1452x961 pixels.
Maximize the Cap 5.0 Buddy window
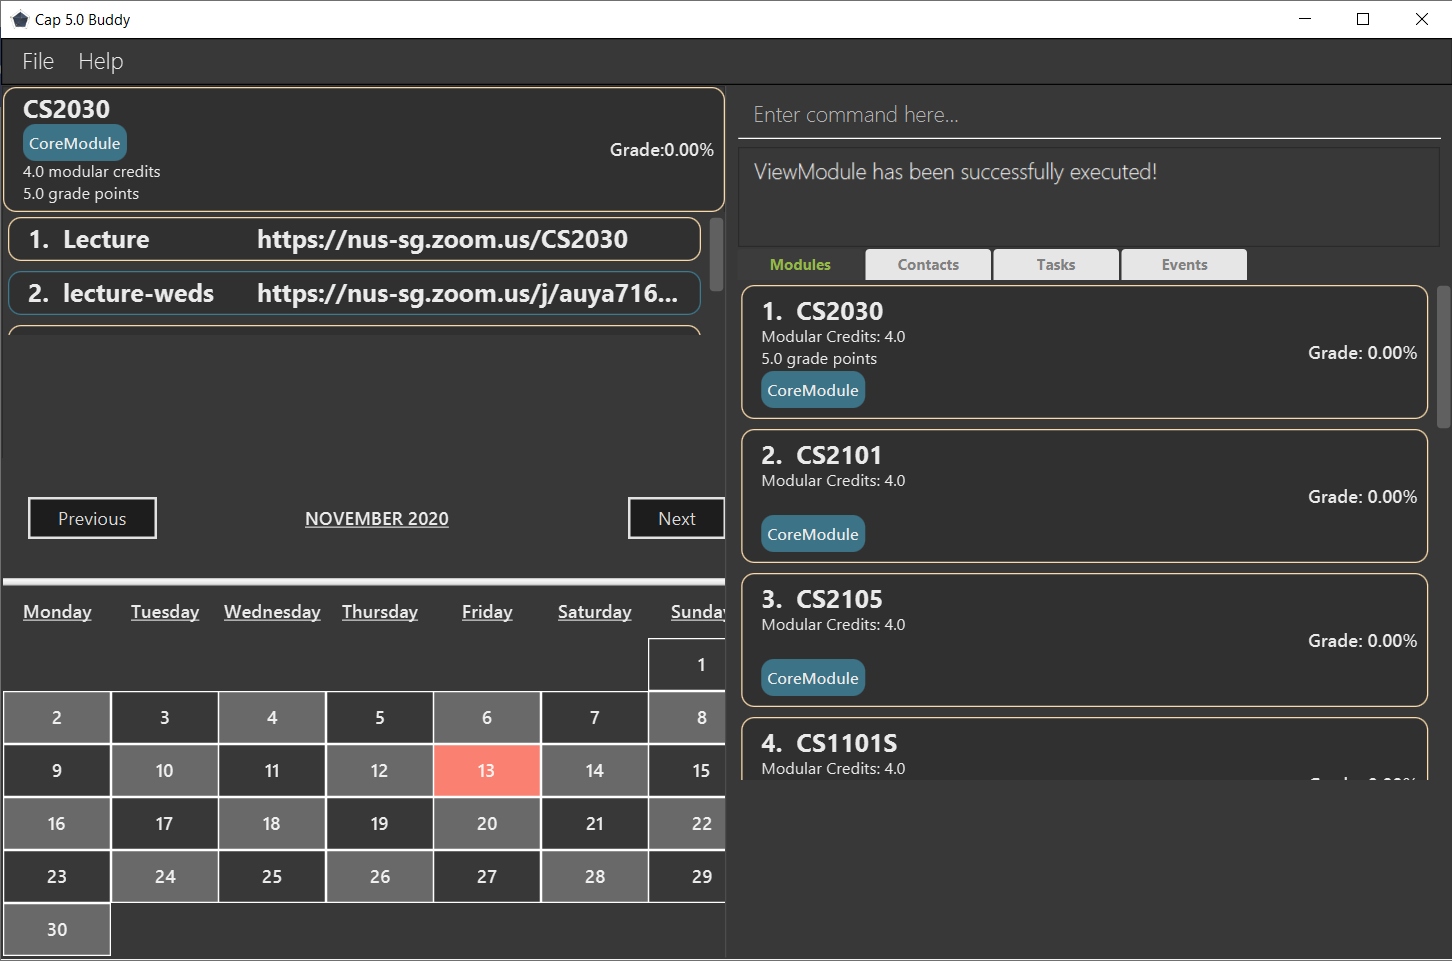(1363, 19)
